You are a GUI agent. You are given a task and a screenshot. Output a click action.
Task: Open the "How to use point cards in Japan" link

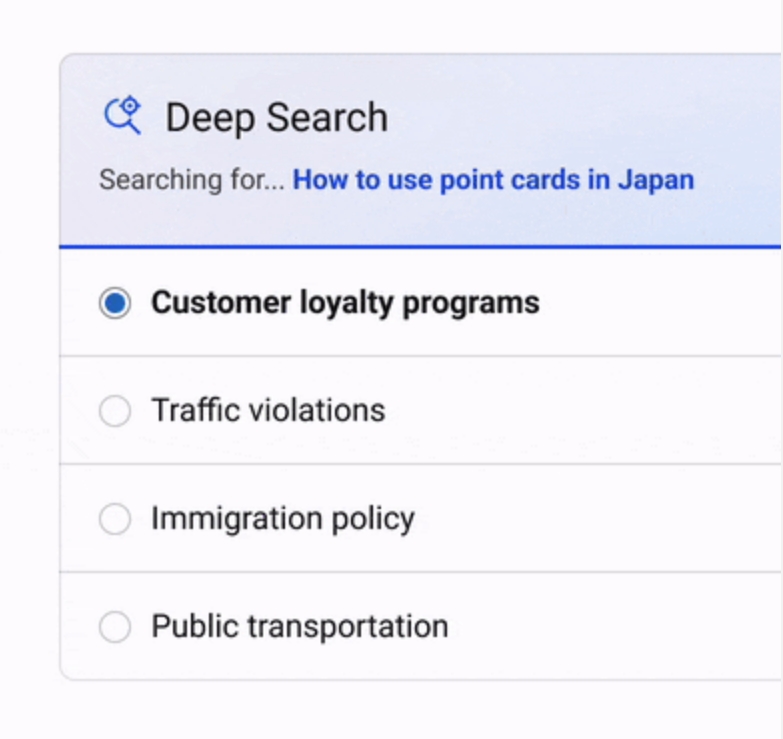click(493, 180)
